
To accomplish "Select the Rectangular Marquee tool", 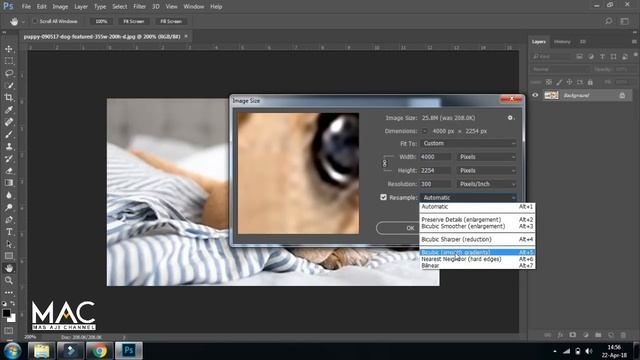I will pyautogui.click(x=9, y=61).
